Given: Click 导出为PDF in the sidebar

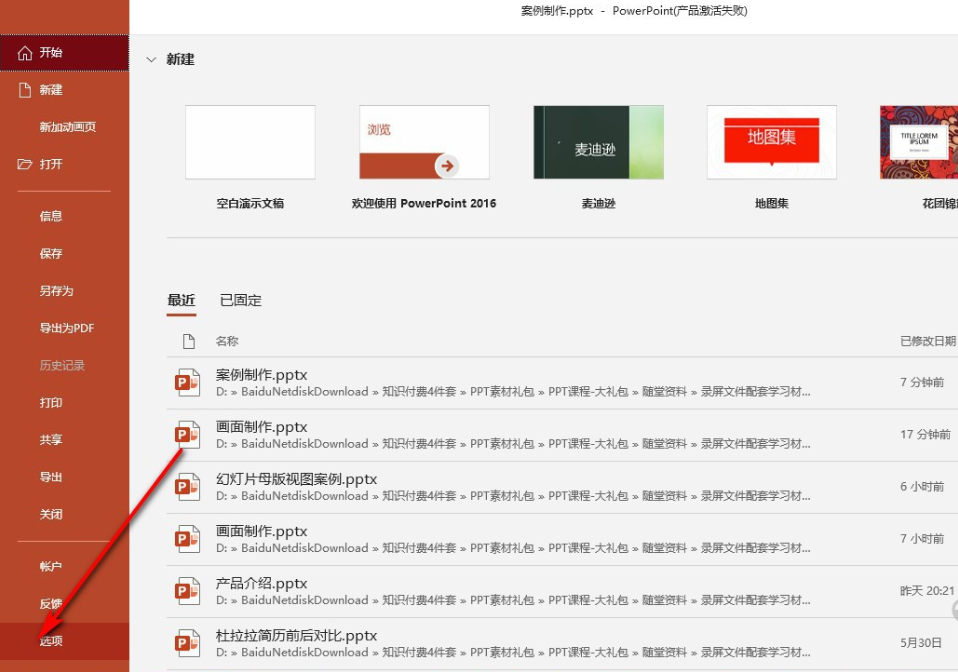Looking at the screenshot, I should point(64,328).
